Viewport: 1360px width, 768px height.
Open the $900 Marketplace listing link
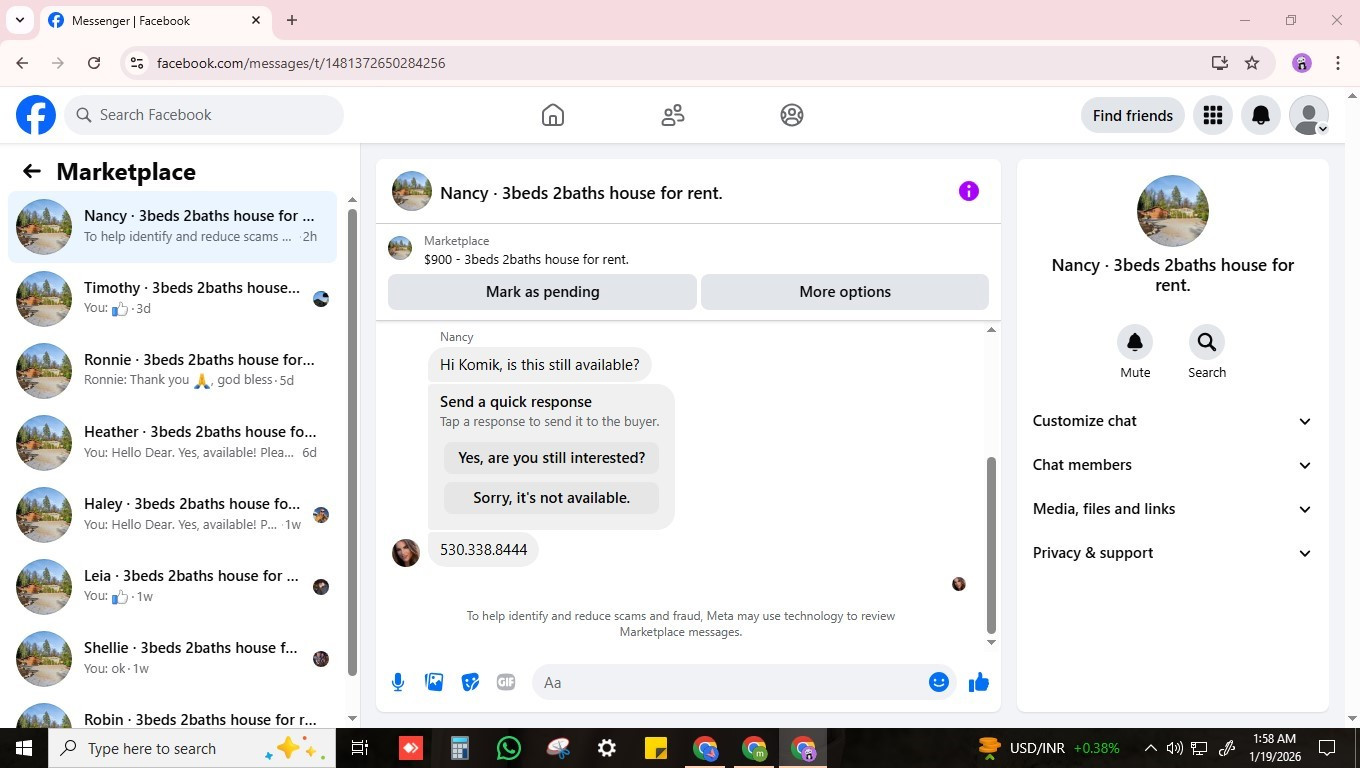coord(526,259)
